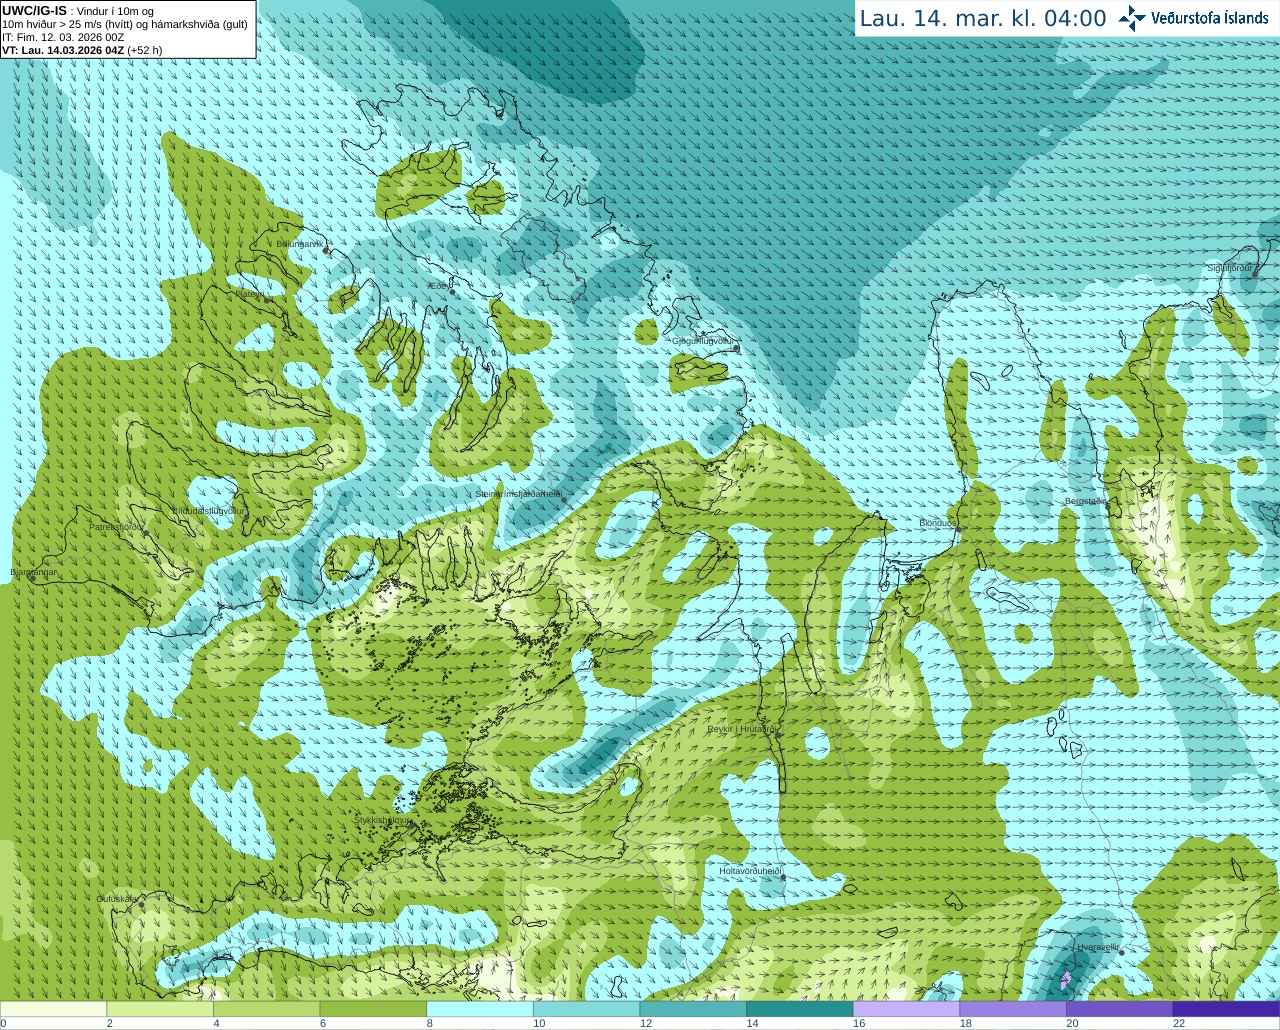Viewport: 1280px width, 1030px height.
Task: Click the 2–4 m/s light yellow-green legend swatch
Action: 160,1009
